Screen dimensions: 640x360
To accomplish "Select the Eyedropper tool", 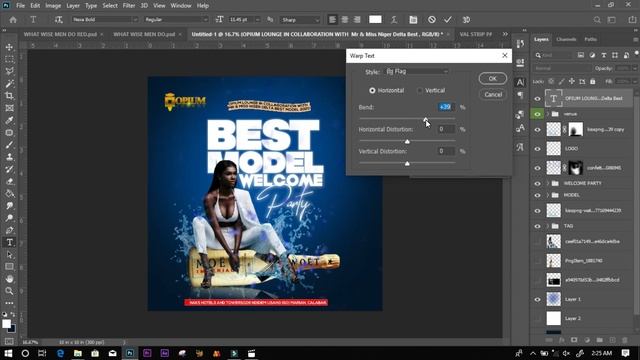I will tap(9, 120).
